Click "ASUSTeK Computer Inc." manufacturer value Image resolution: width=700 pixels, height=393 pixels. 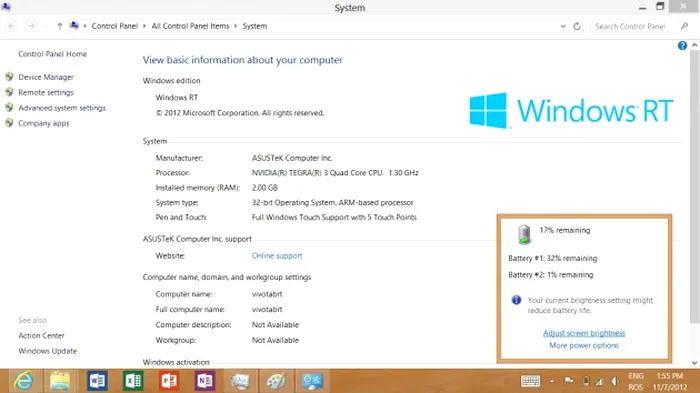click(292, 158)
